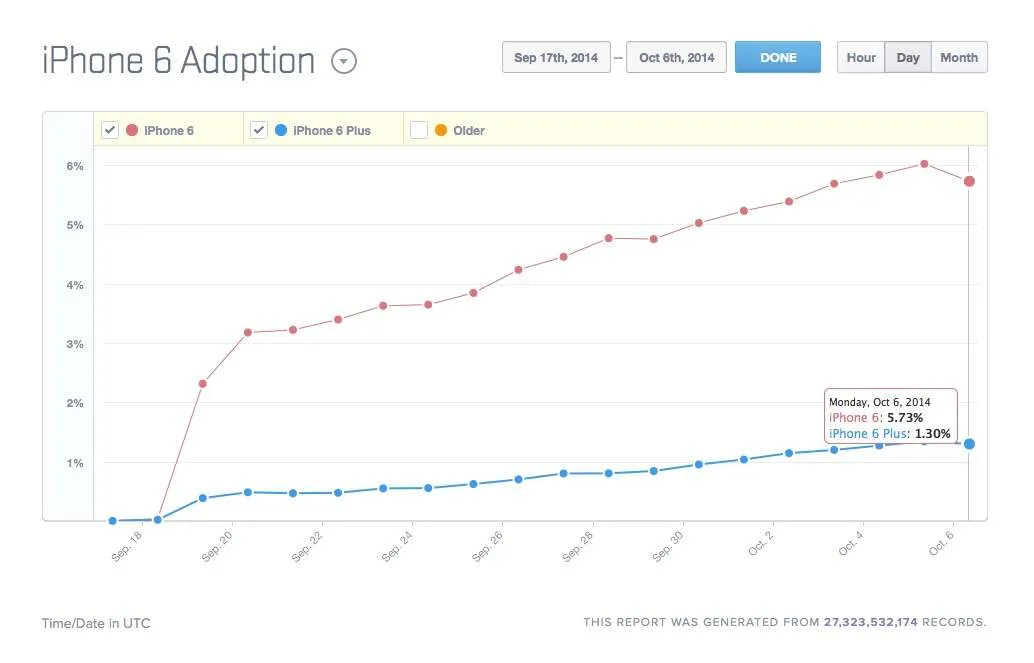Switch to Hour granularity
The image size is (1034, 663).
[861, 57]
